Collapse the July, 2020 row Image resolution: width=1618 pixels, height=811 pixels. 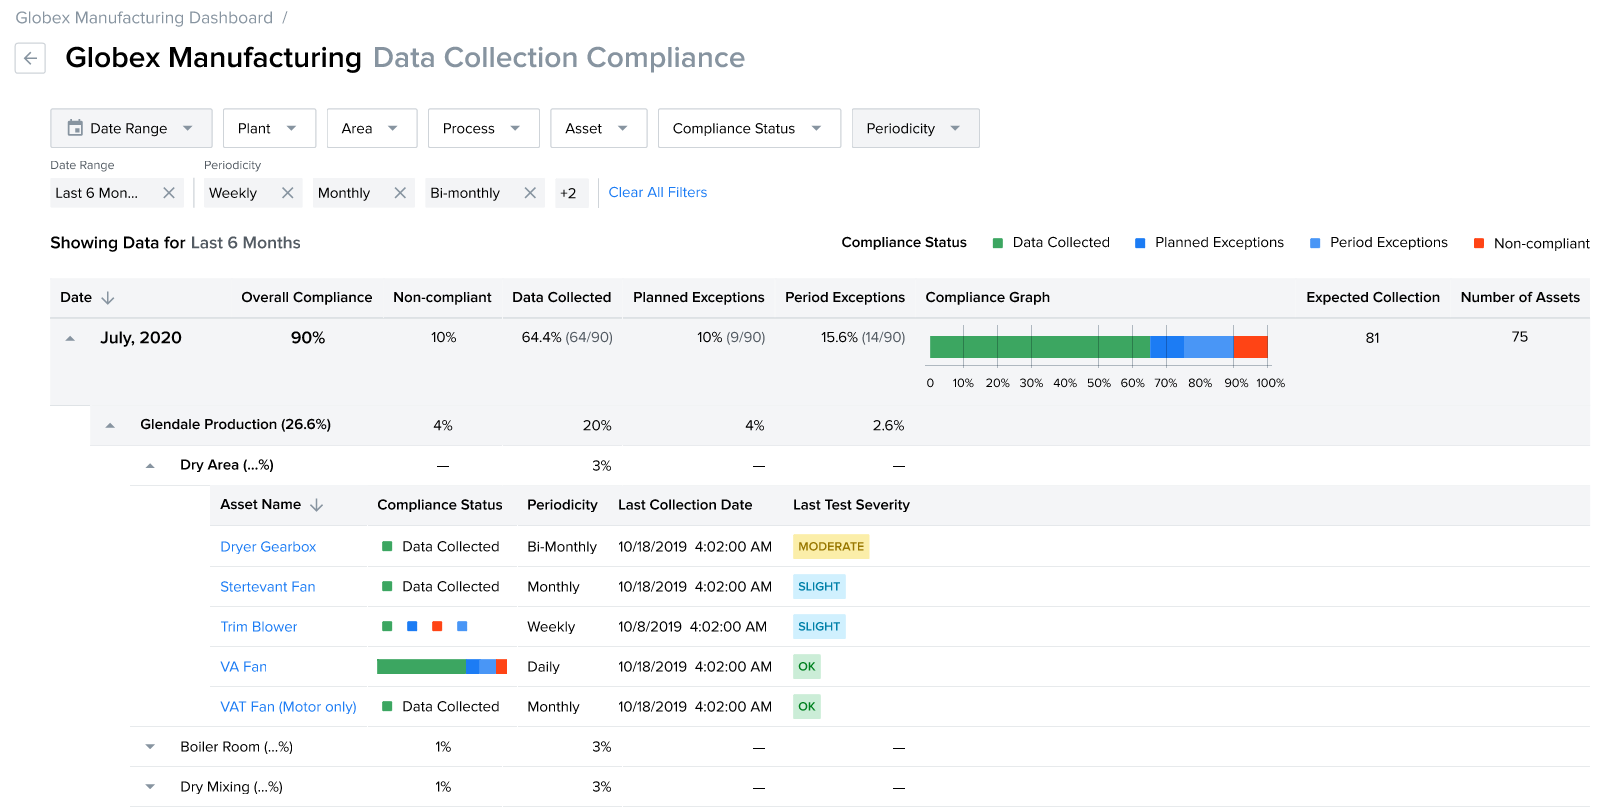[x=70, y=339]
